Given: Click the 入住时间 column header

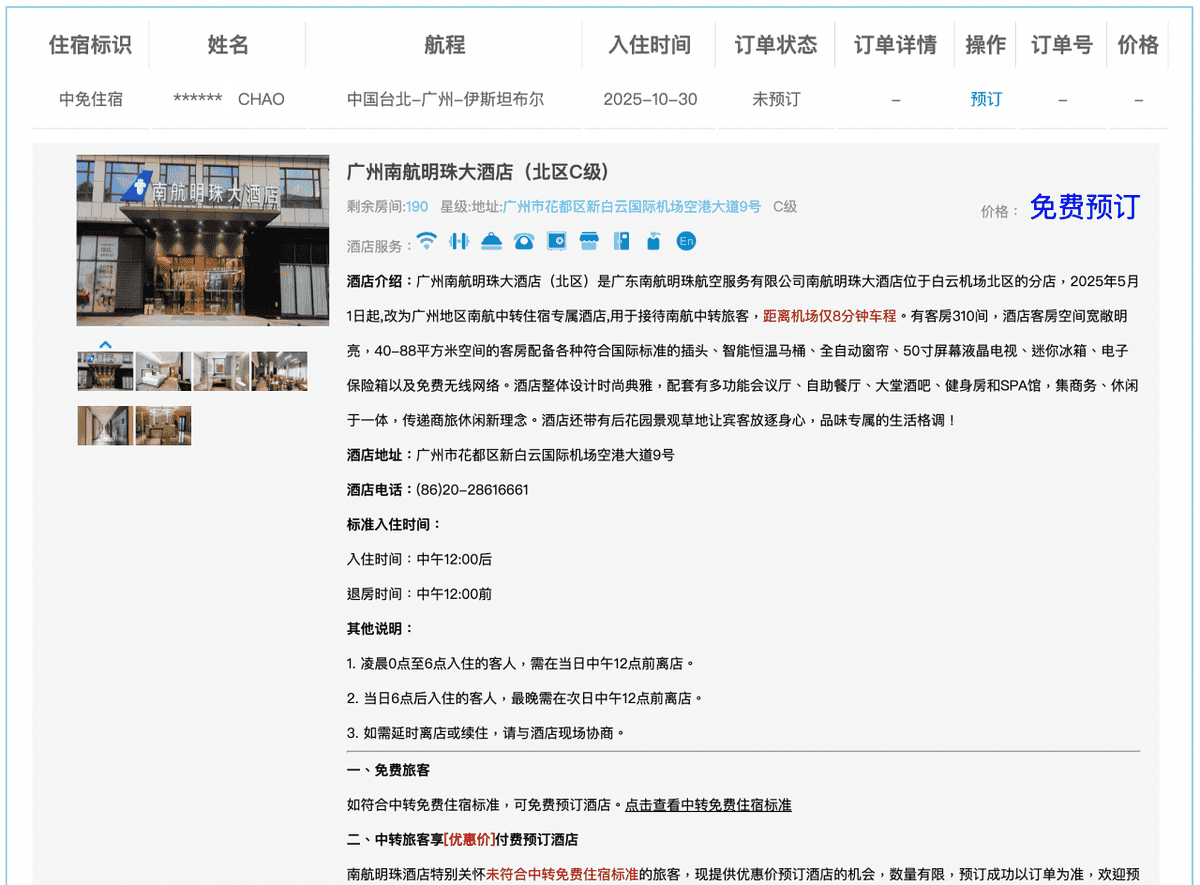Looking at the screenshot, I should pyautogui.click(x=650, y=45).
